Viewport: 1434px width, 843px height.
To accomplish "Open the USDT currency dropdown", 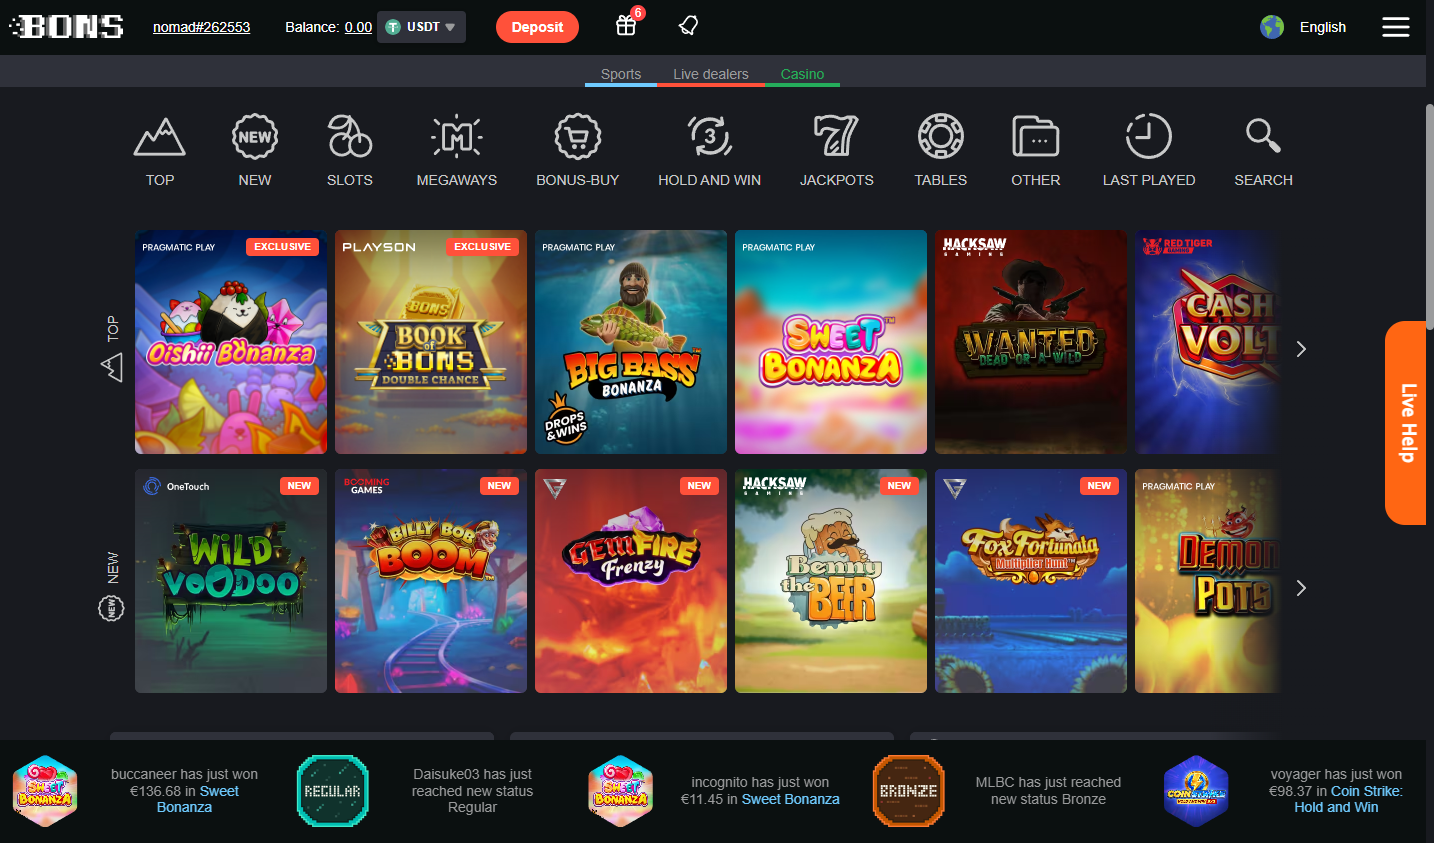I will click(422, 27).
